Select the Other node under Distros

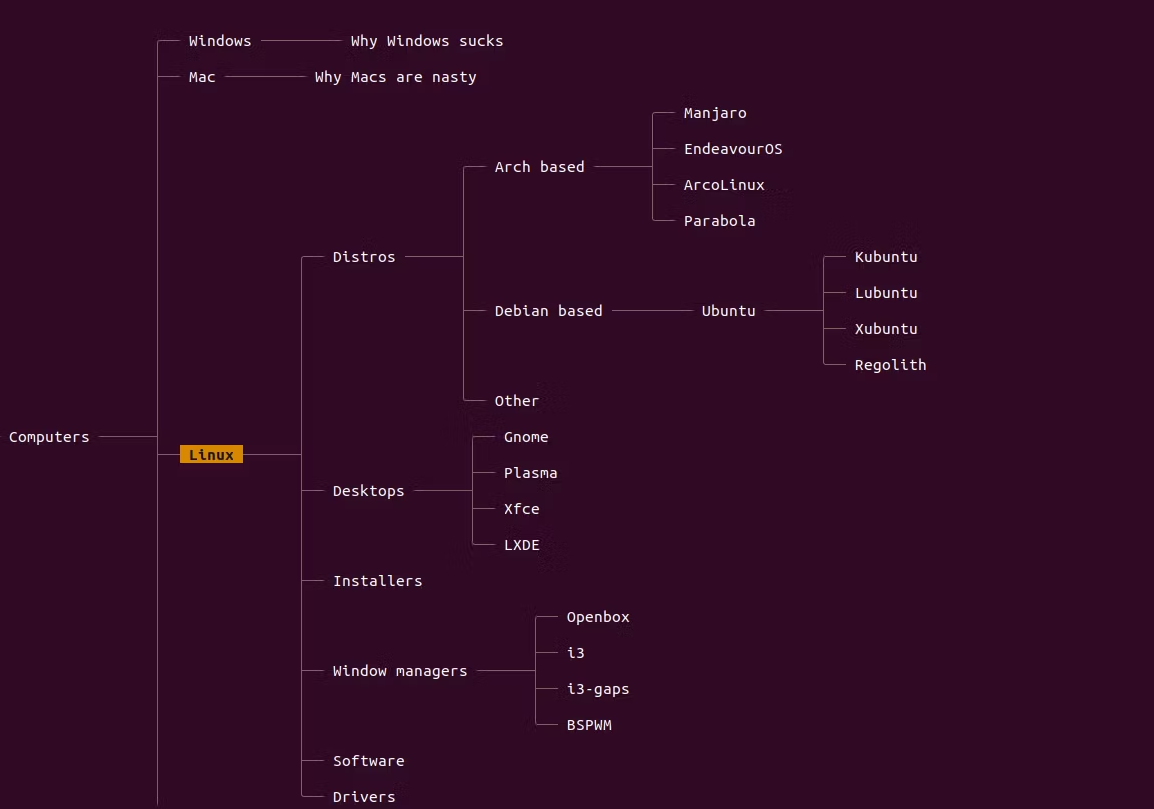tap(517, 401)
